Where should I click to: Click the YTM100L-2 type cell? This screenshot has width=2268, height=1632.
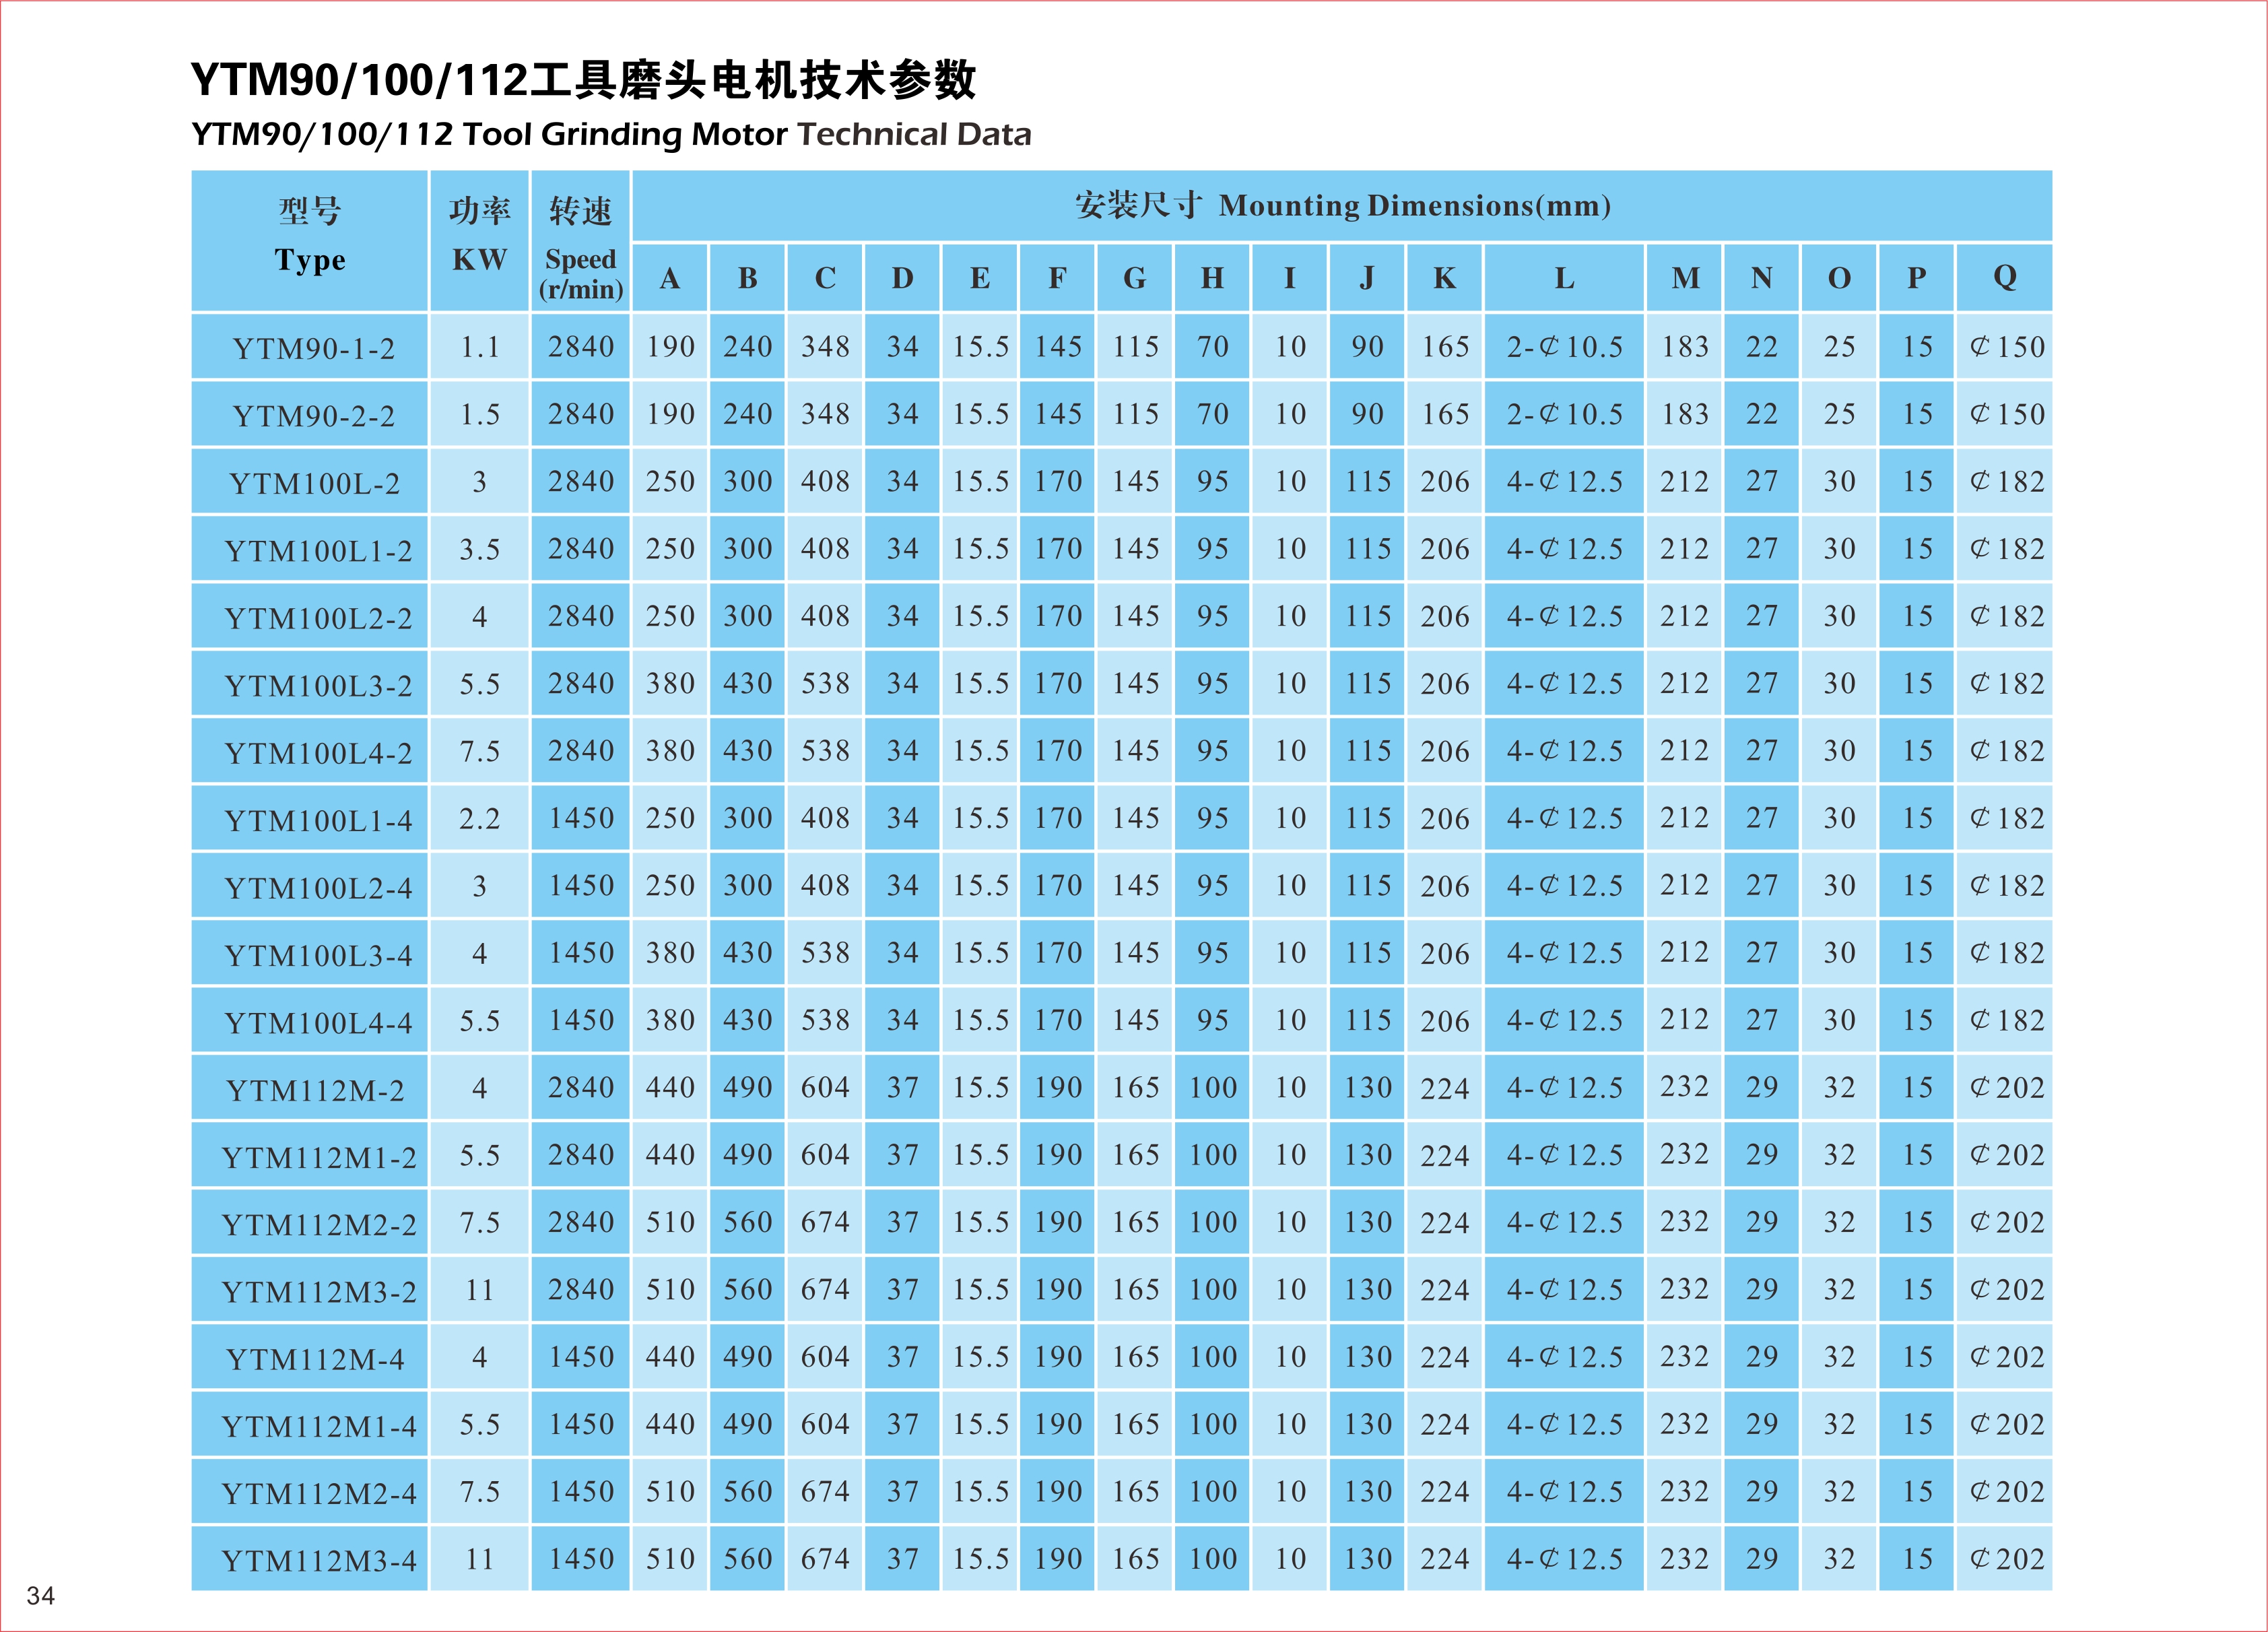[x=310, y=482]
